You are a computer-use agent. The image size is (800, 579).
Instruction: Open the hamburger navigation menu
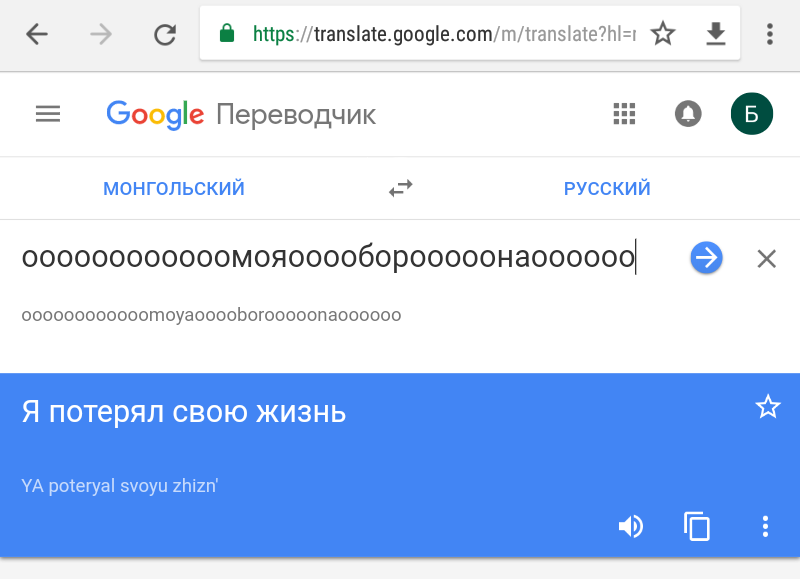click(x=48, y=114)
